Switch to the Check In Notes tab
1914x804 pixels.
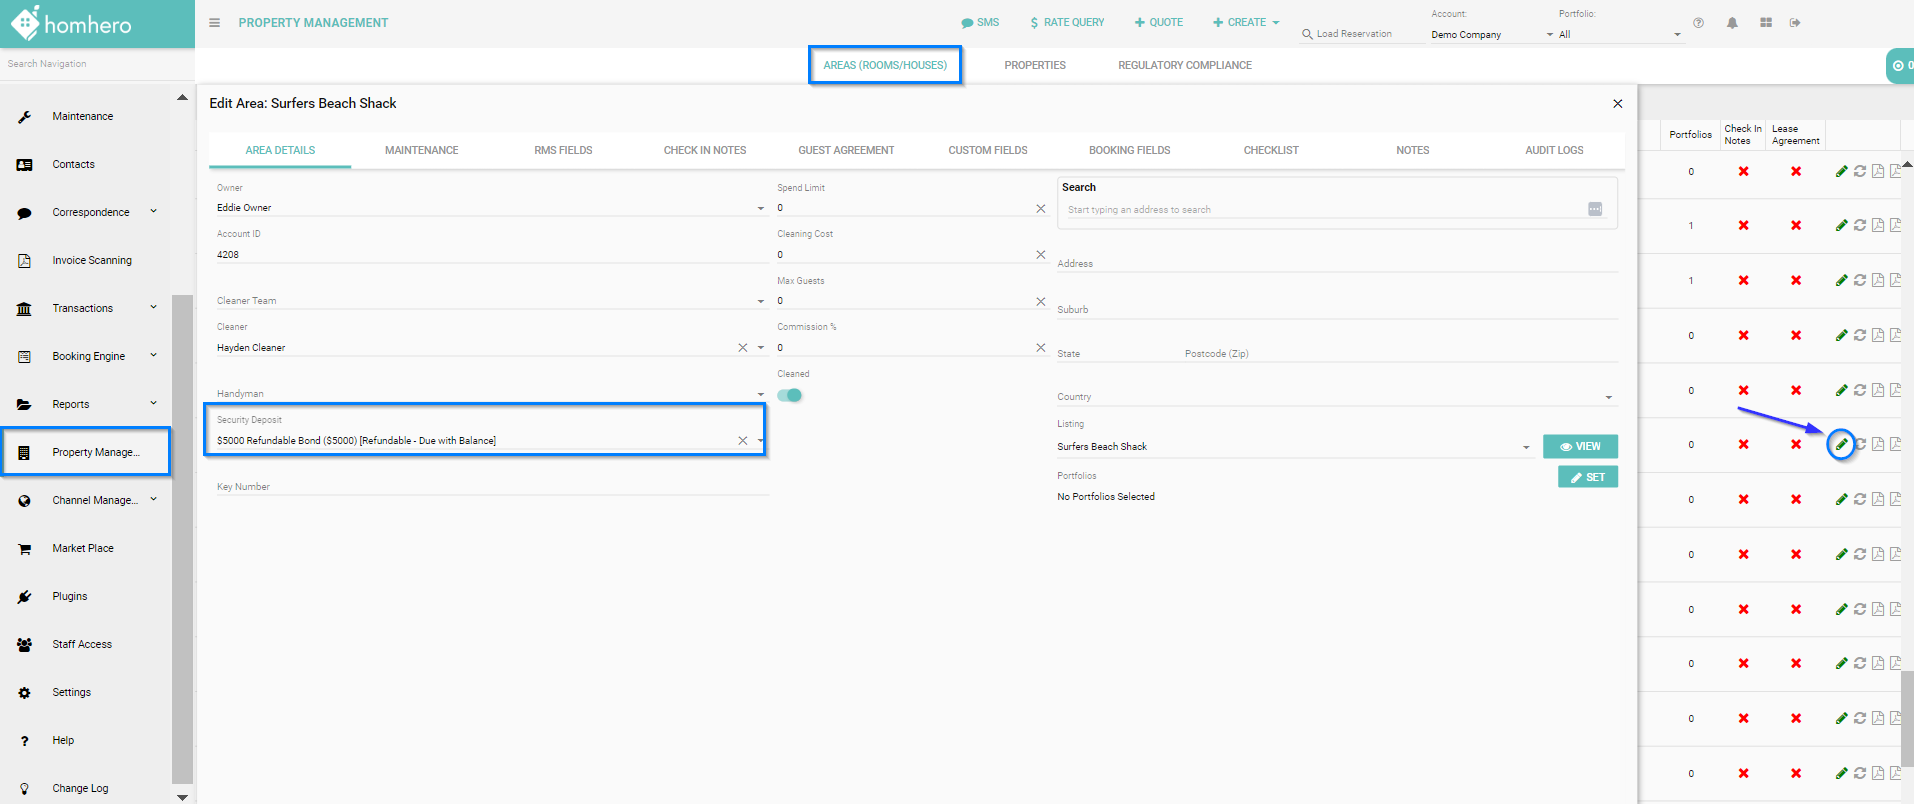coord(704,151)
